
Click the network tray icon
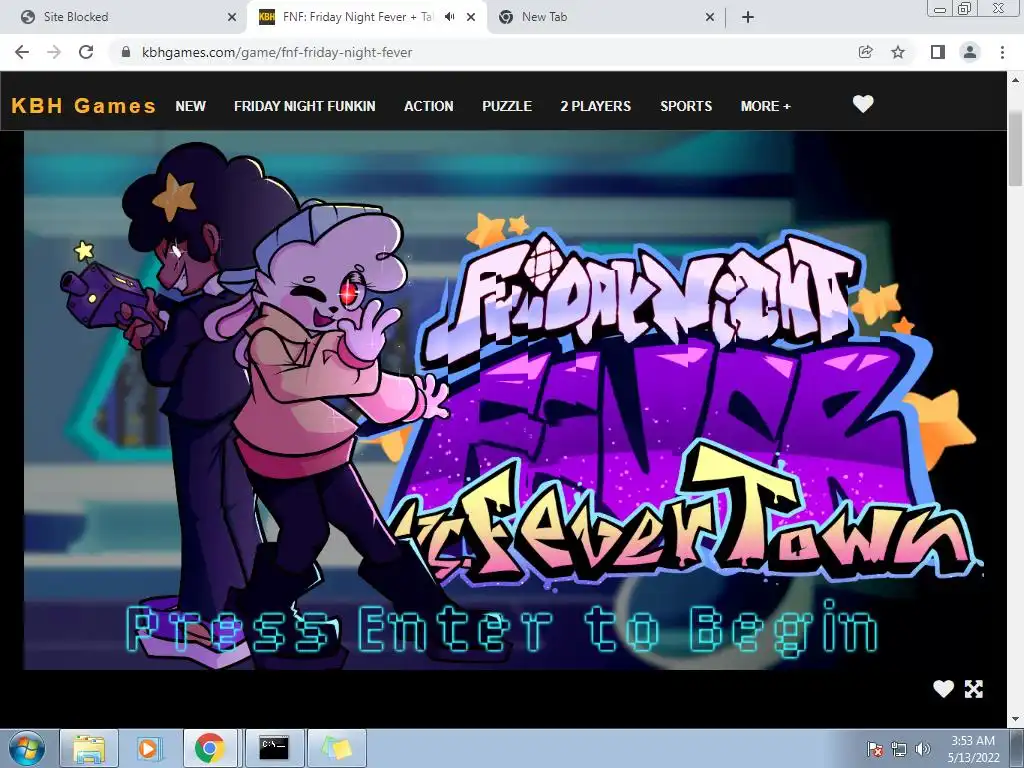pos(899,748)
